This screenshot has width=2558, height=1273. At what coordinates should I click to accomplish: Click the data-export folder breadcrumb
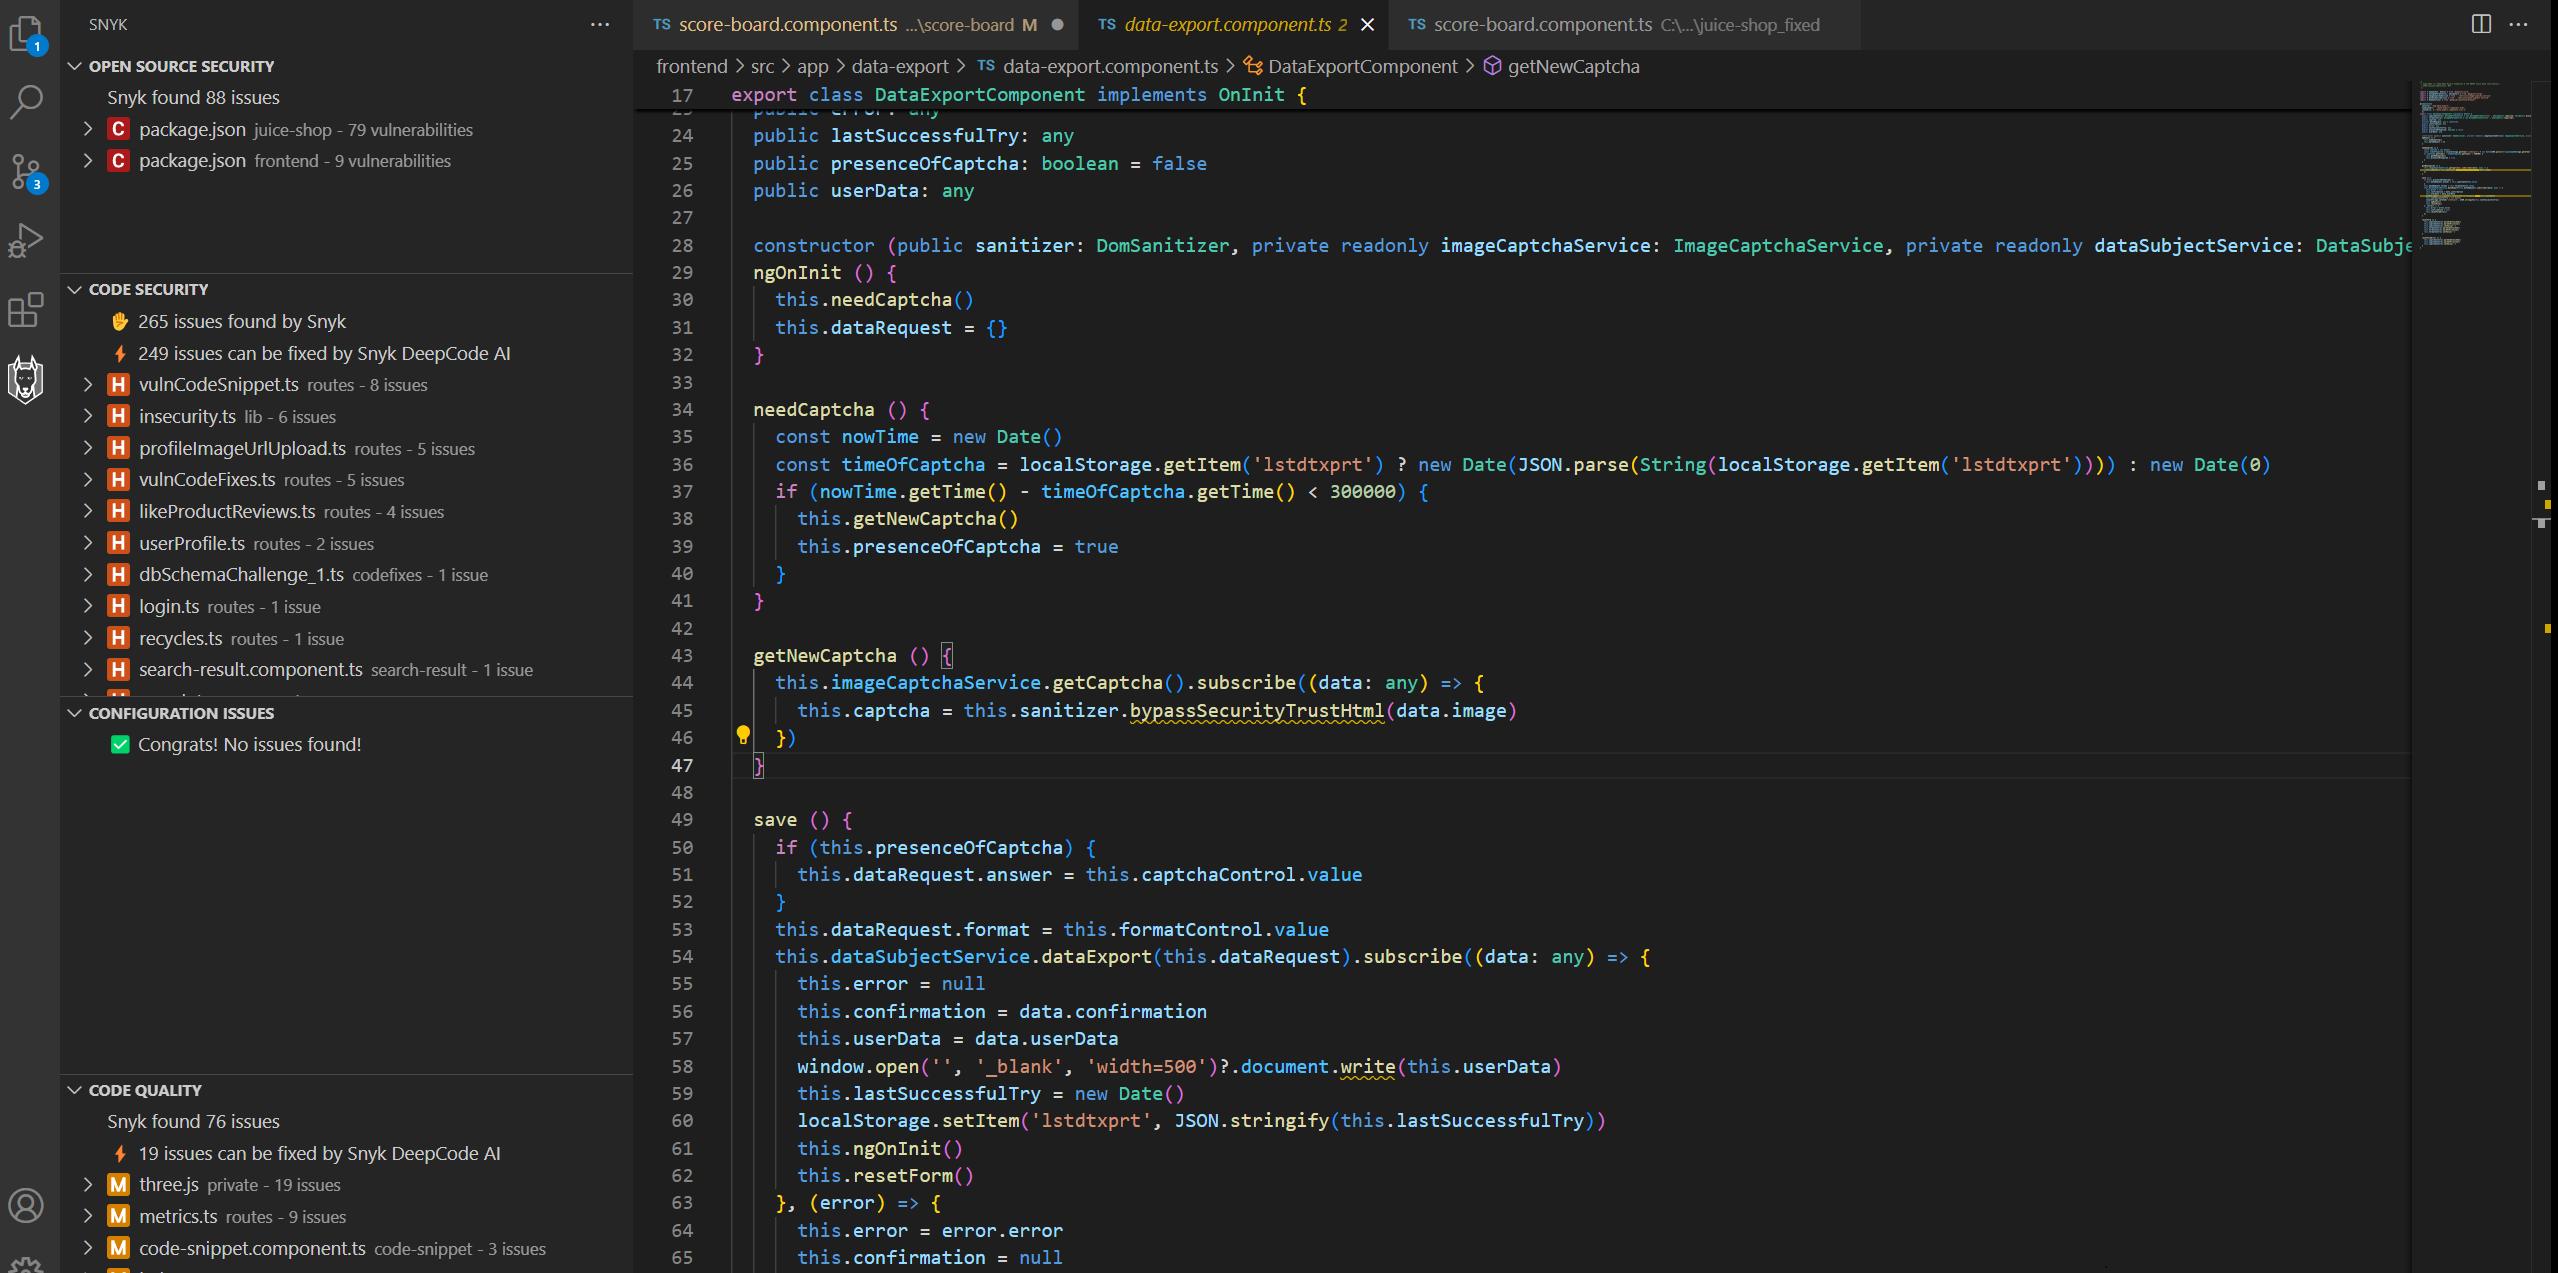coord(899,66)
